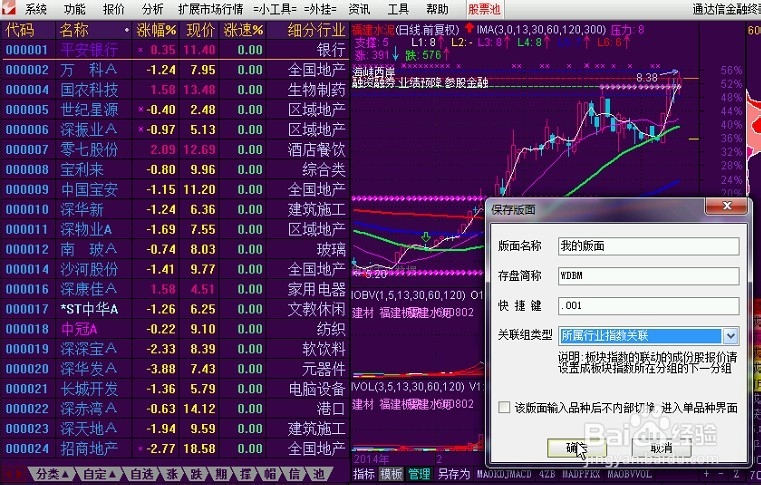Image resolution: width=761 pixels, height=485 pixels.
Task: Select stock row 000017 *ST中华A
Action: click(175, 309)
